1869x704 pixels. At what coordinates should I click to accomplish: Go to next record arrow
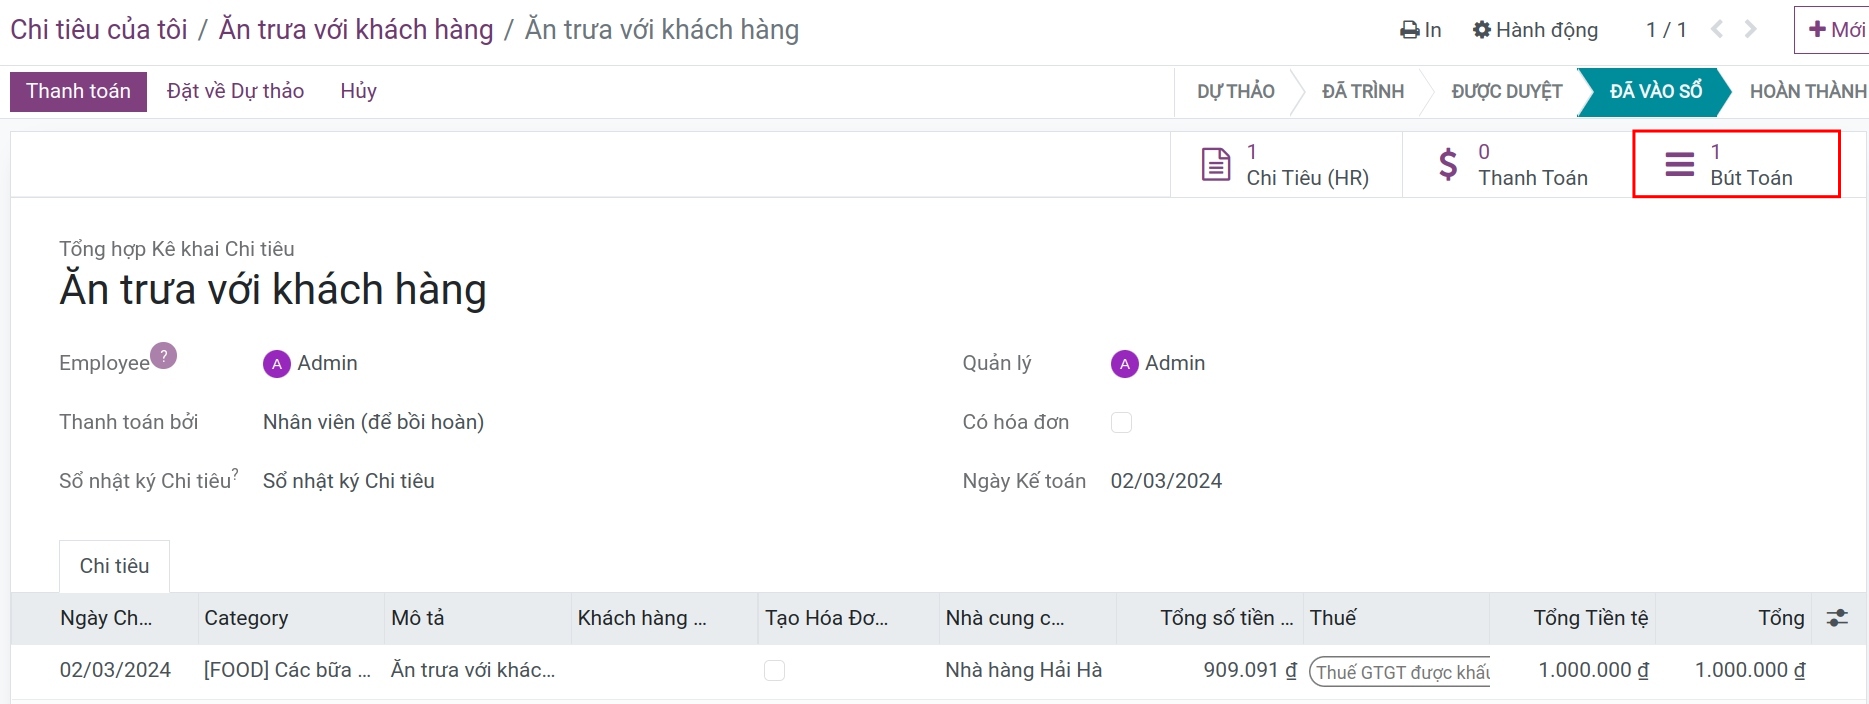[1751, 30]
